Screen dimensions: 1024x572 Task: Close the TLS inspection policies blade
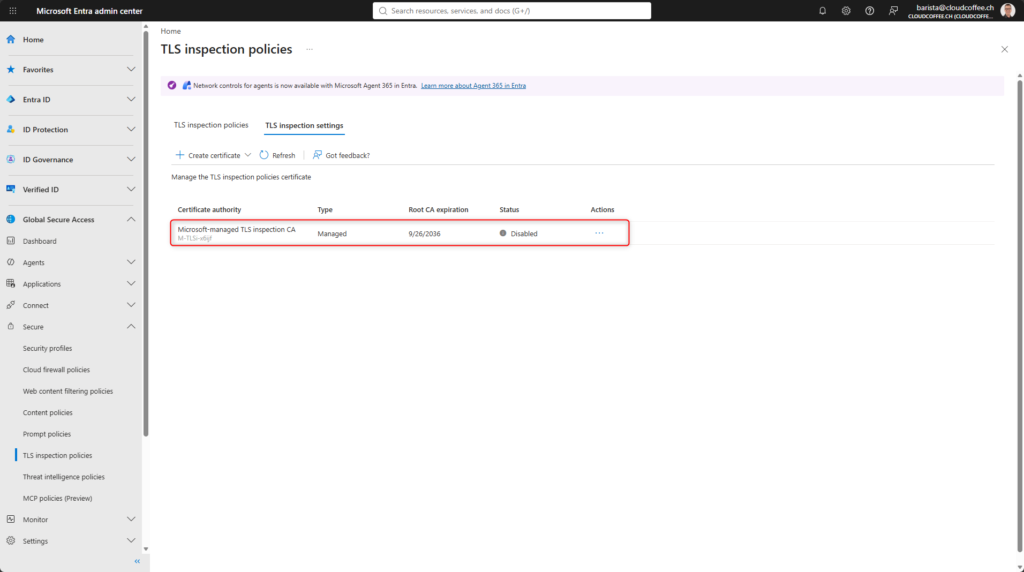point(1004,49)
